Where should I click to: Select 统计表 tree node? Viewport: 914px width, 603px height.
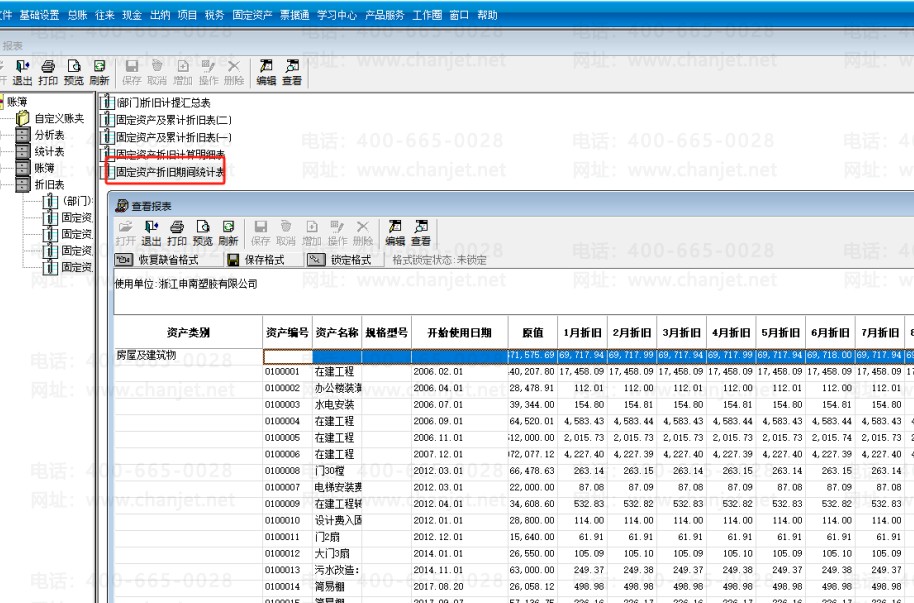tap(50, 152)
